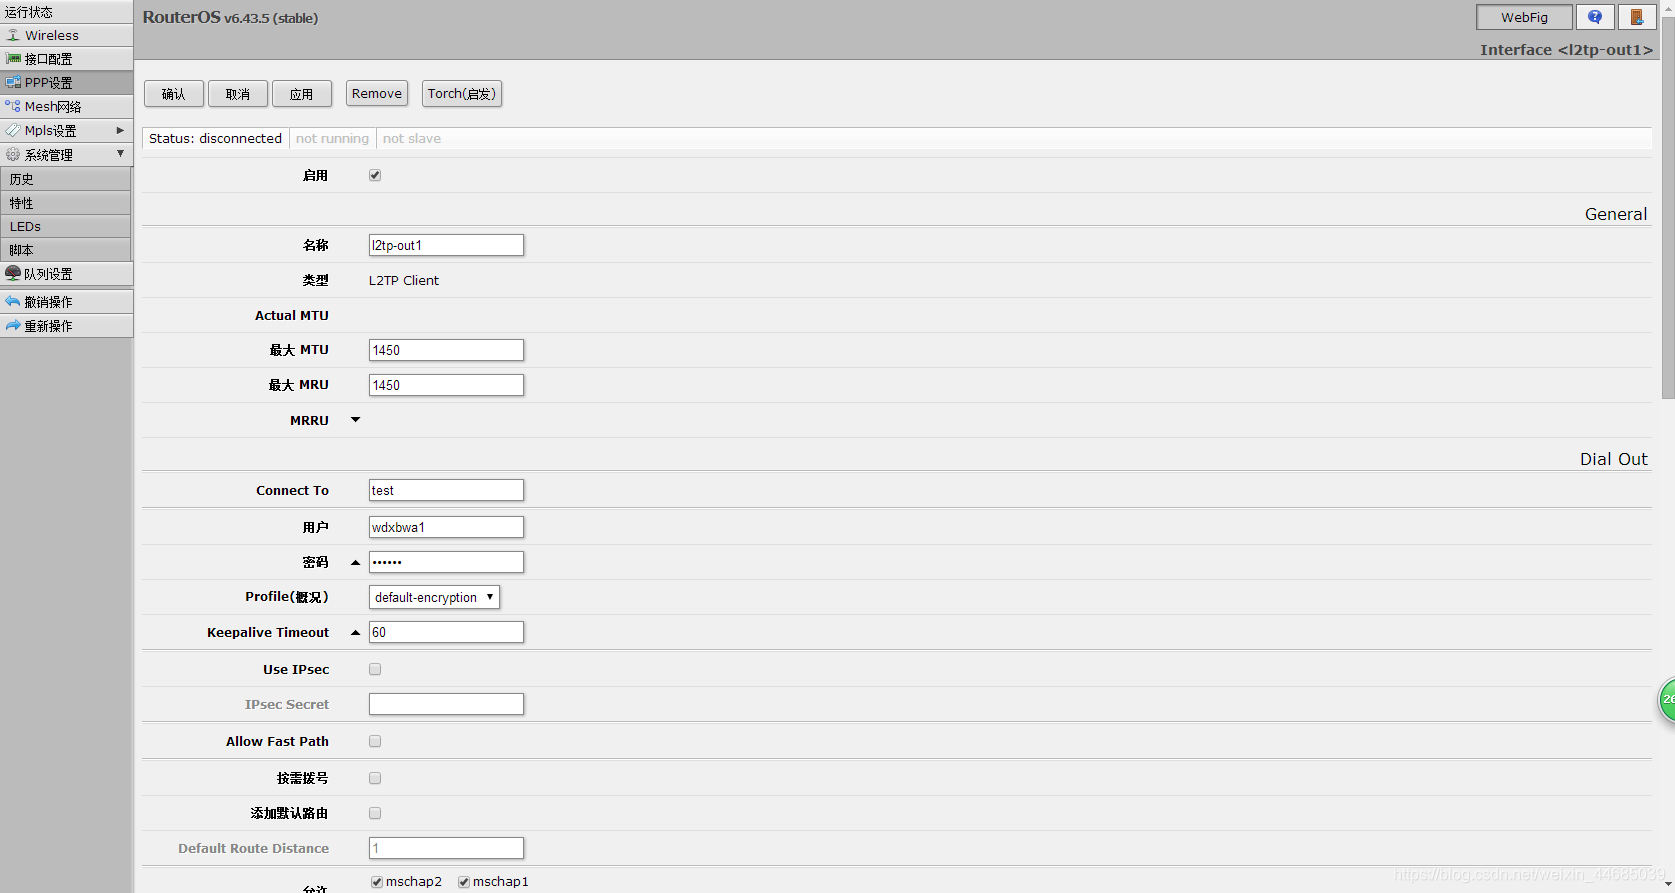Click the Mpls设置 icon
The image size is (1675, 893).
(13, 130)
